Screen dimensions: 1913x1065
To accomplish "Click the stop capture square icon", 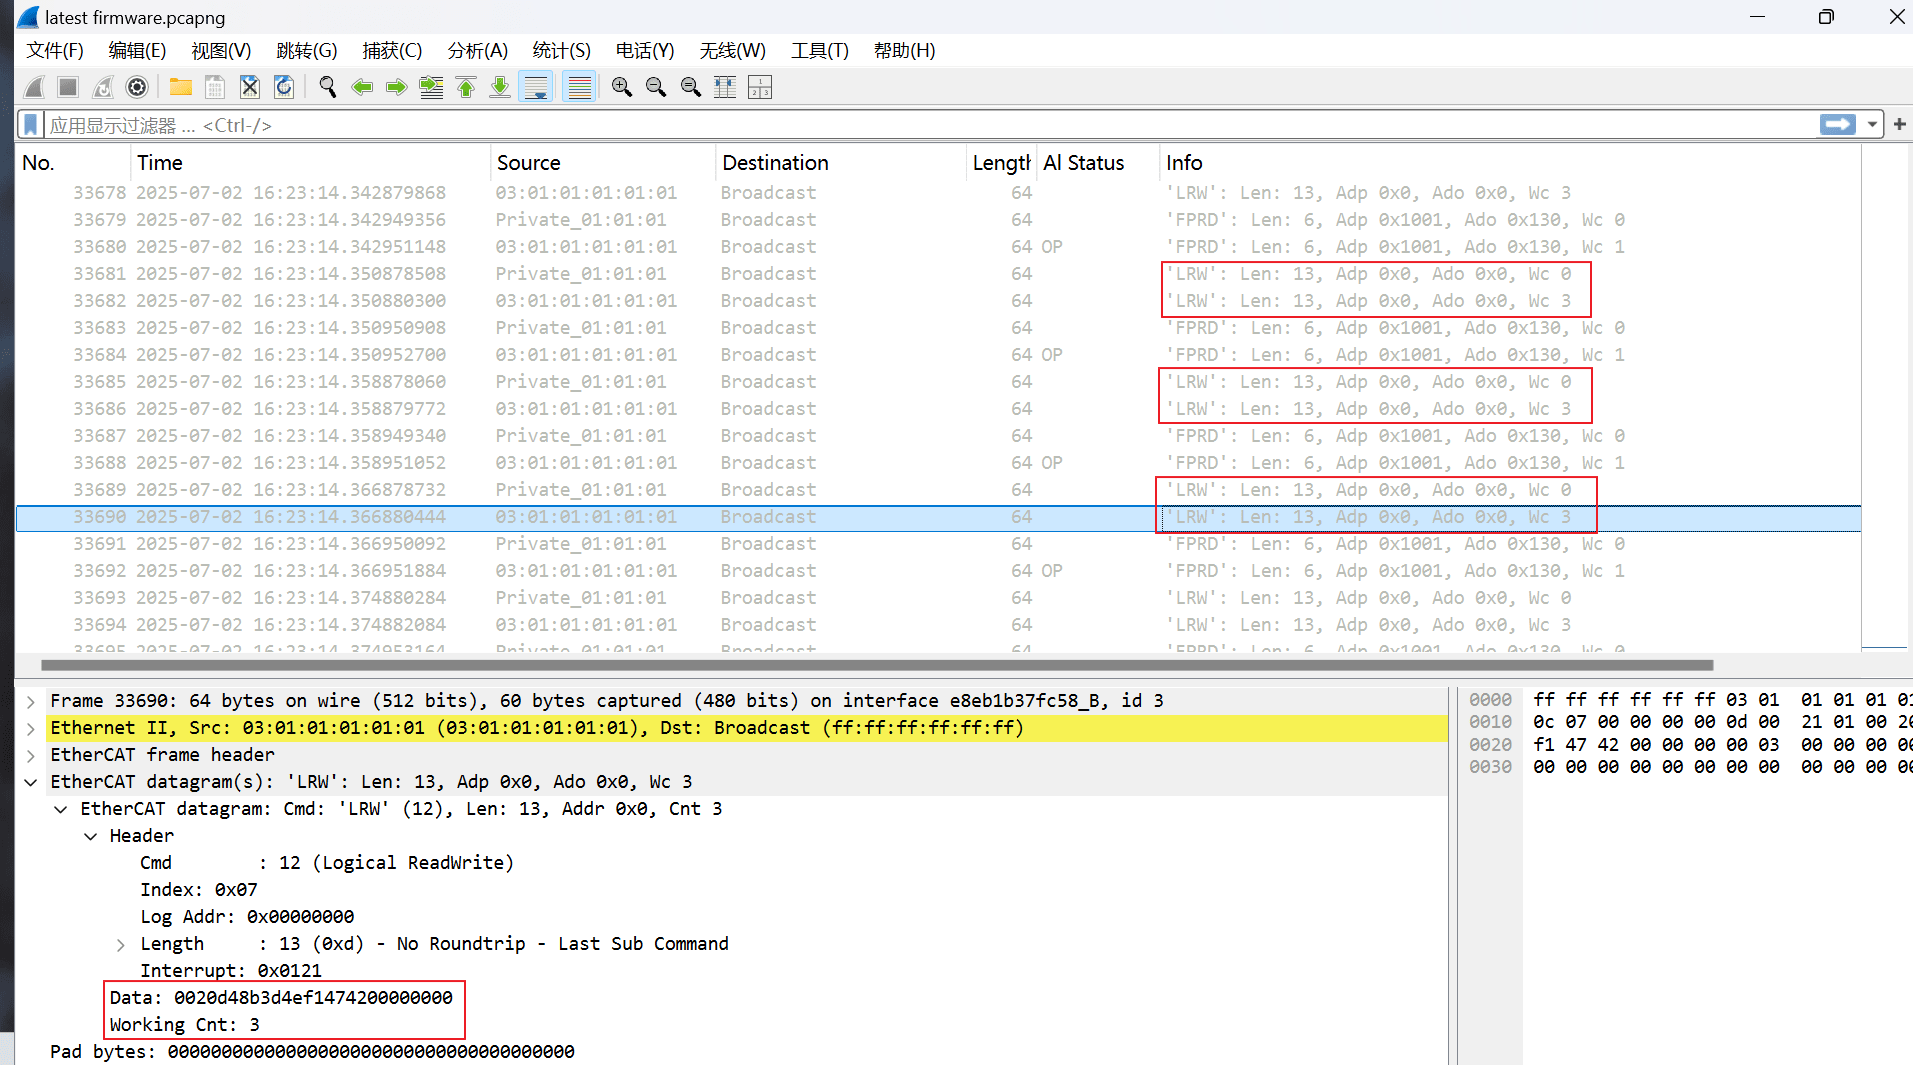I will coord(68,87).
